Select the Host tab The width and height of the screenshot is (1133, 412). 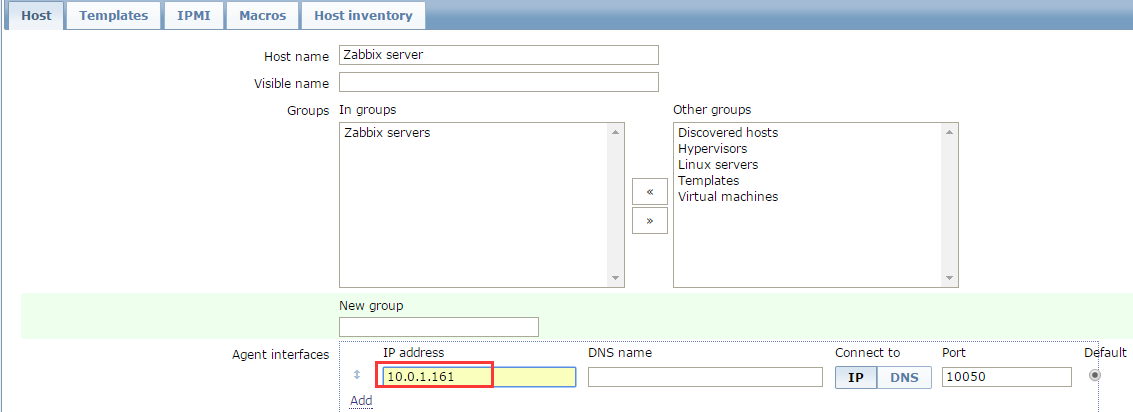tap(36, 15)
